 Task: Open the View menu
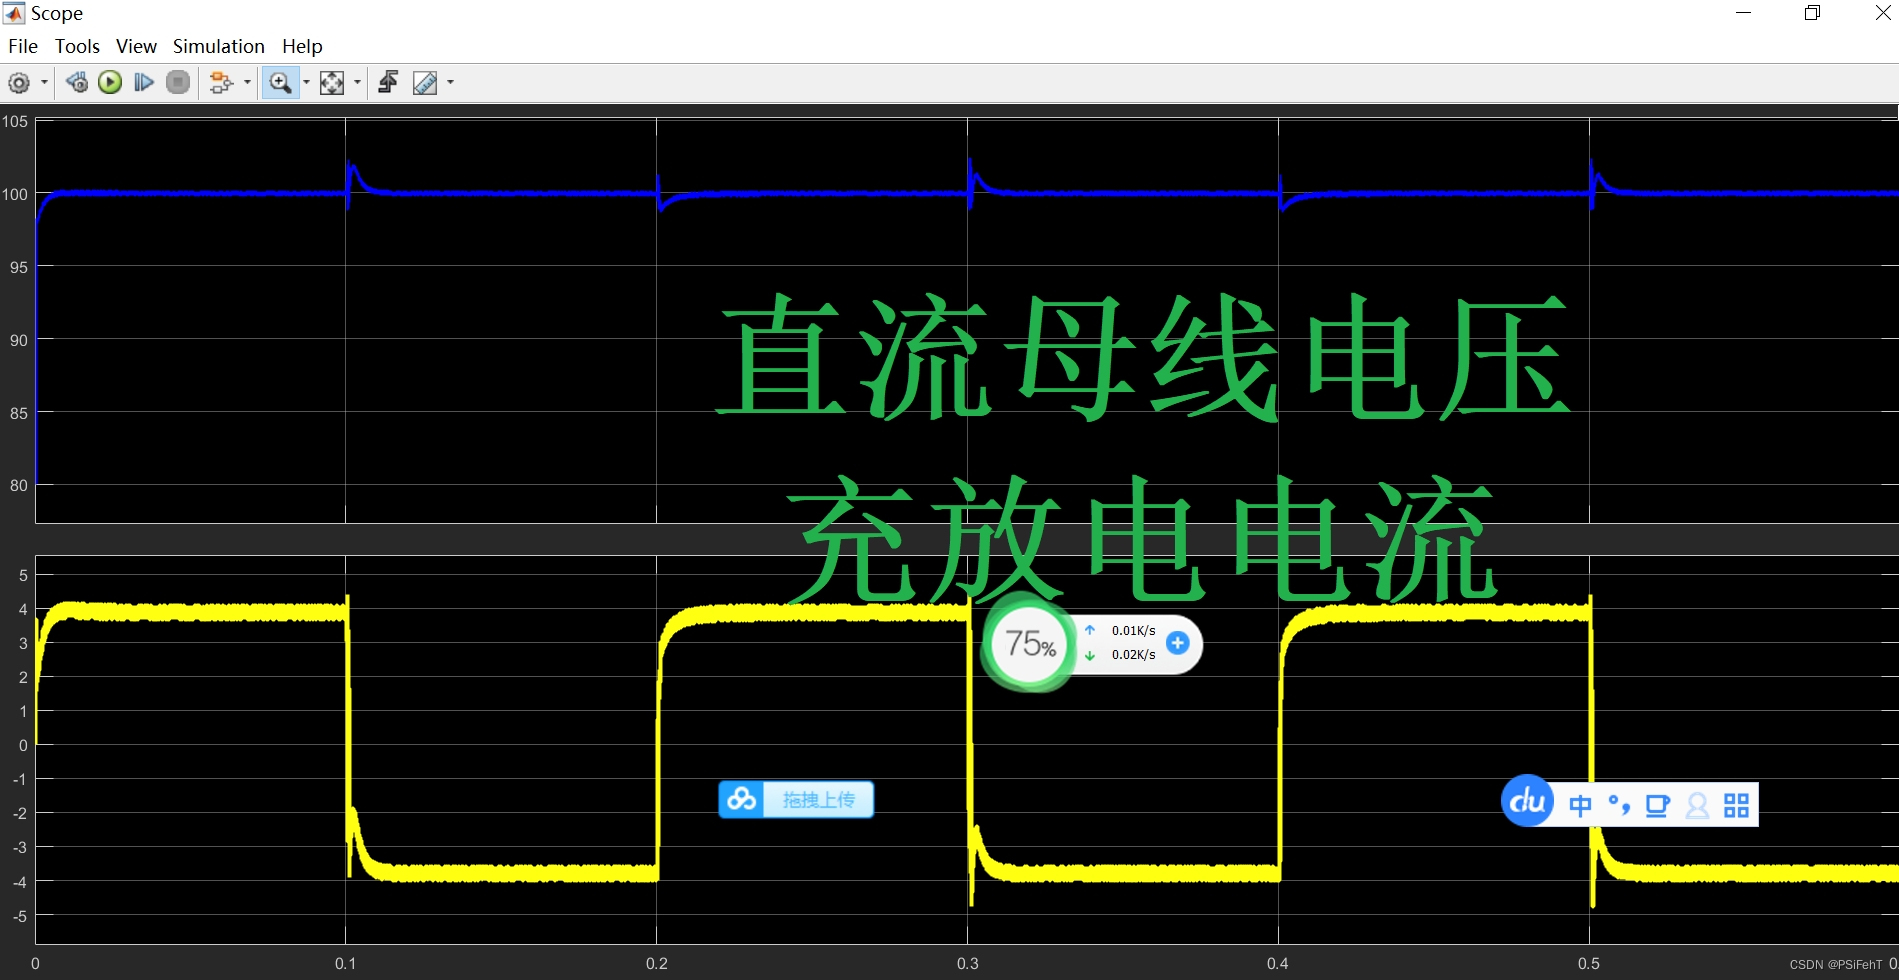point(136,46)
